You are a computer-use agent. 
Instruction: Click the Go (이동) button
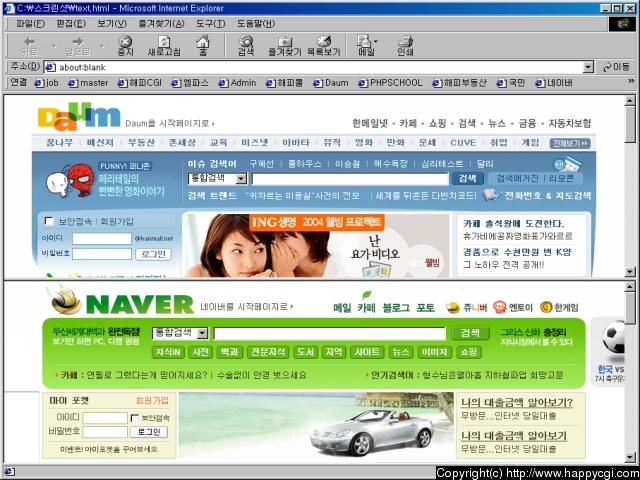point(617,67)
